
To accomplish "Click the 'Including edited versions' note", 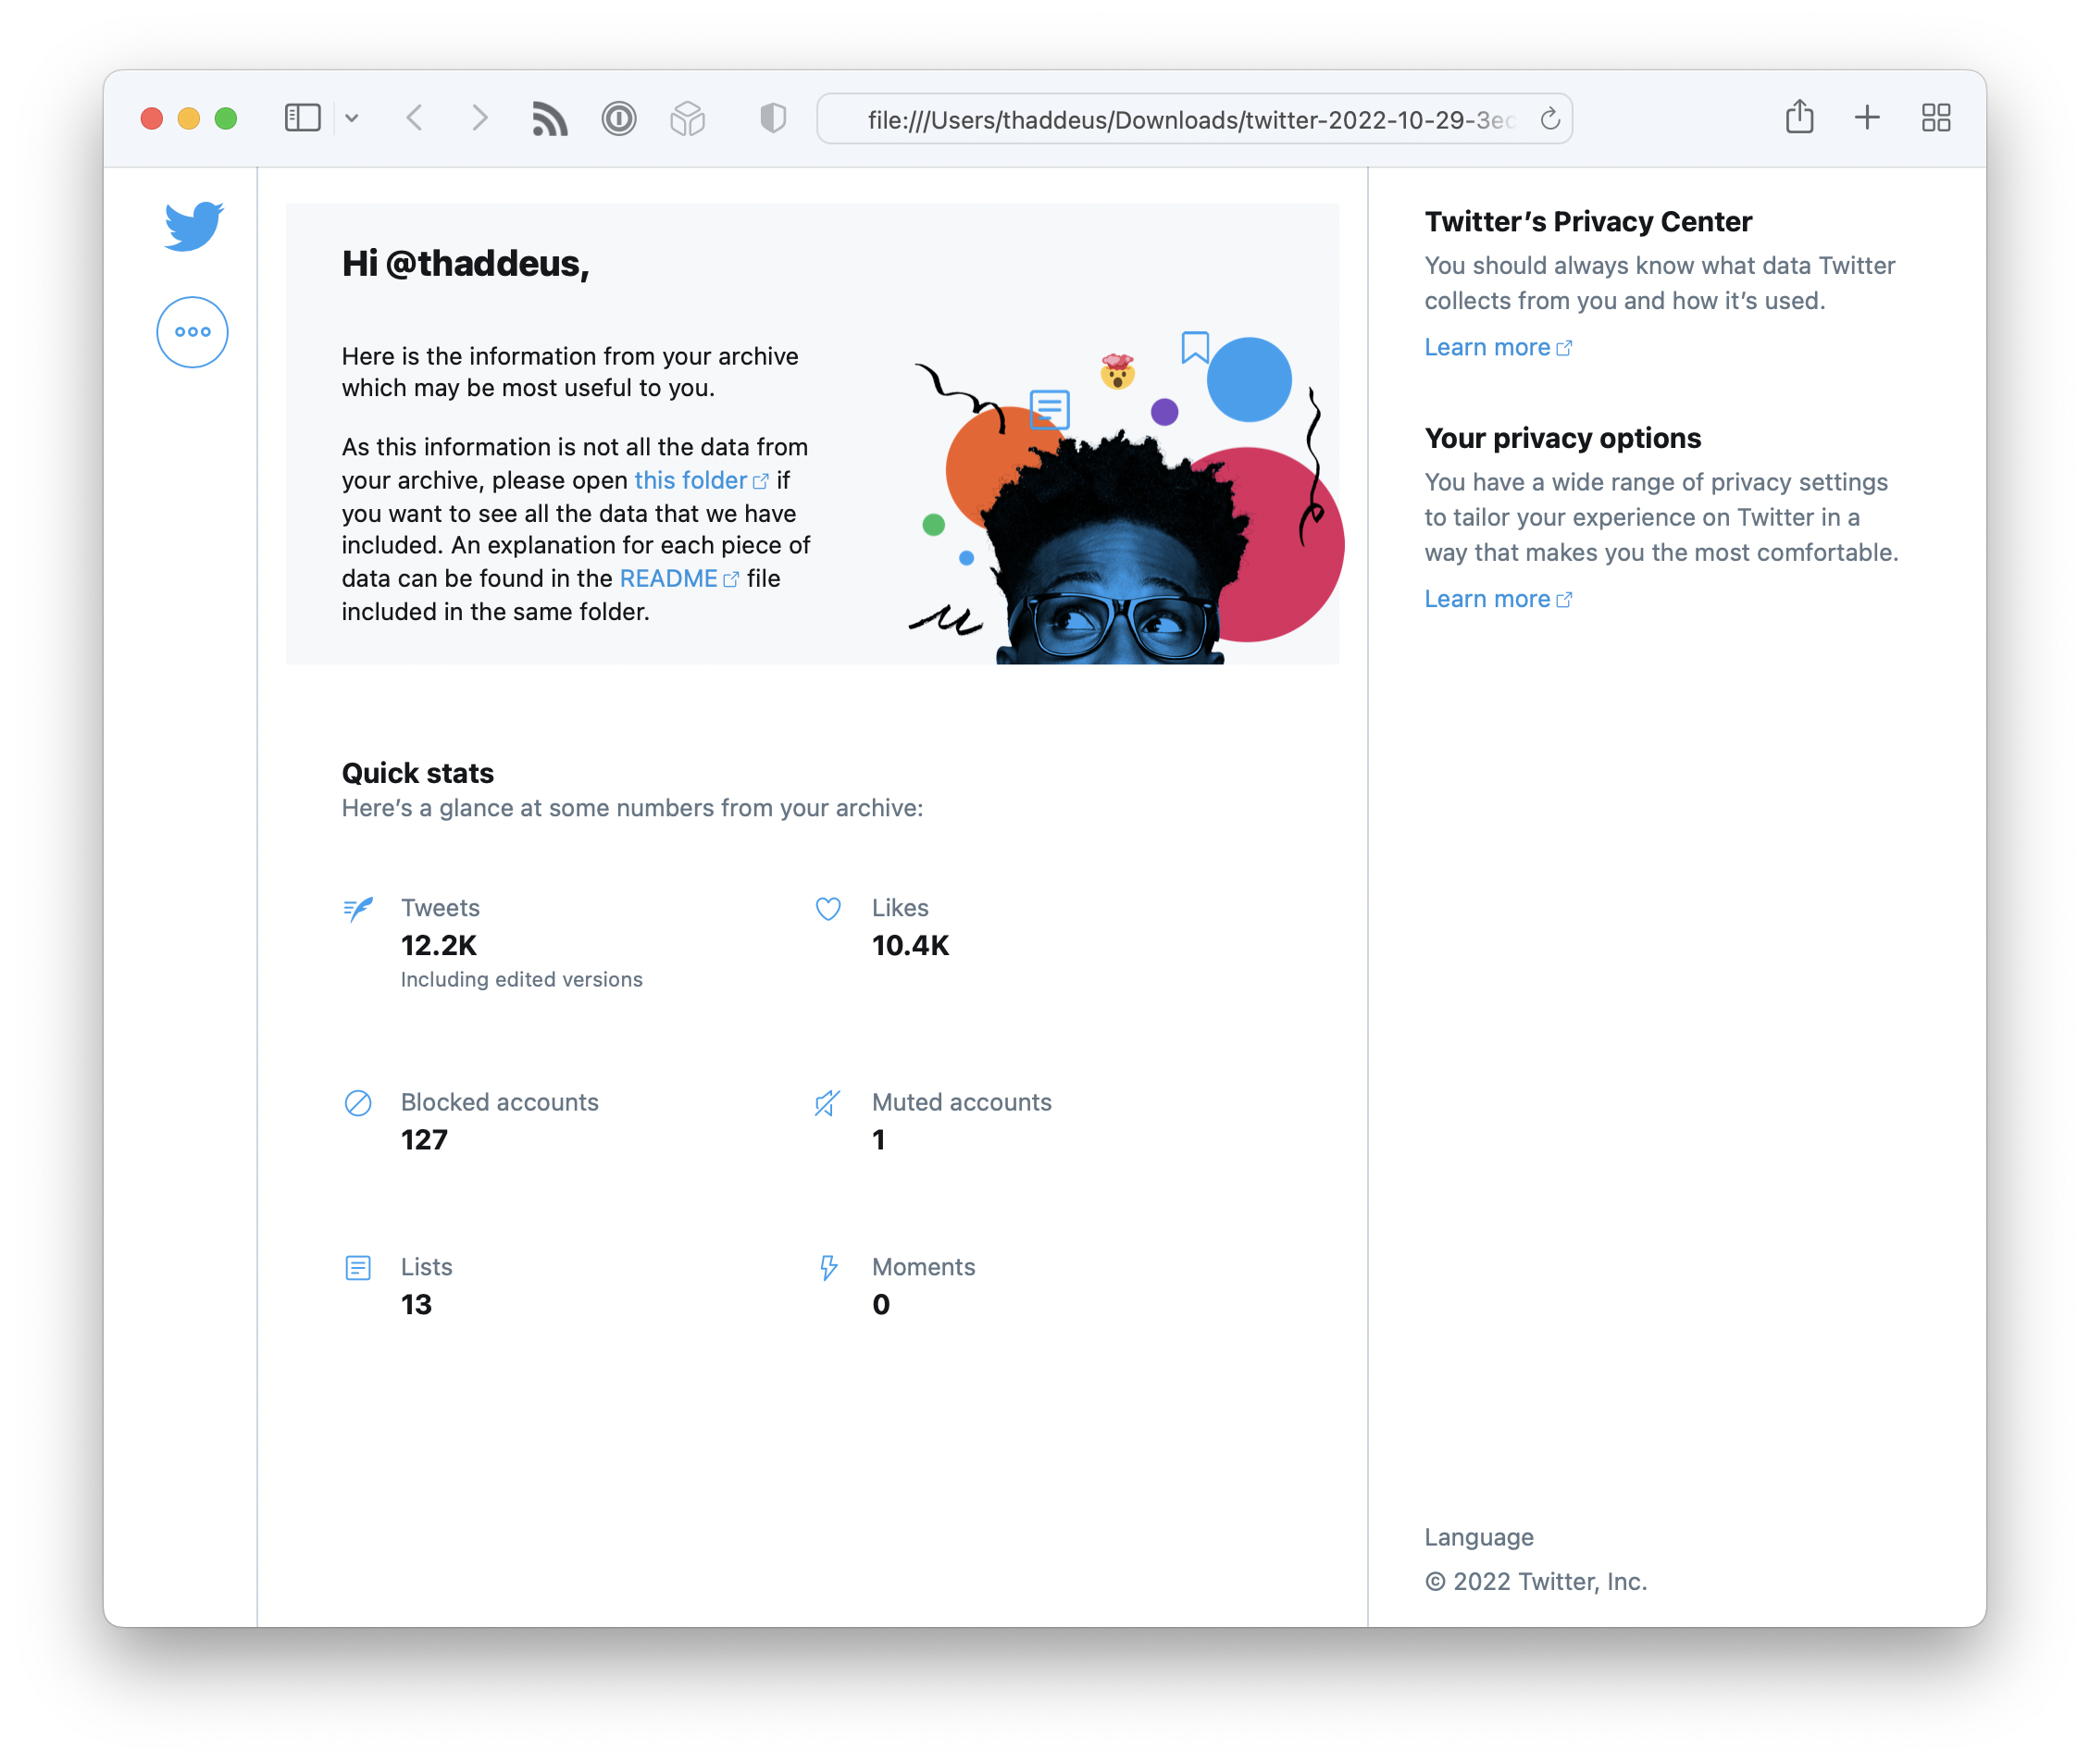I will point(521,979).
